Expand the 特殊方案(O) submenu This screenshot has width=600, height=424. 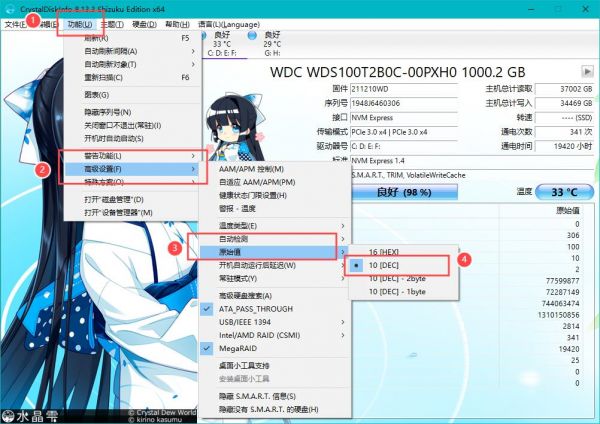(132, 182)
